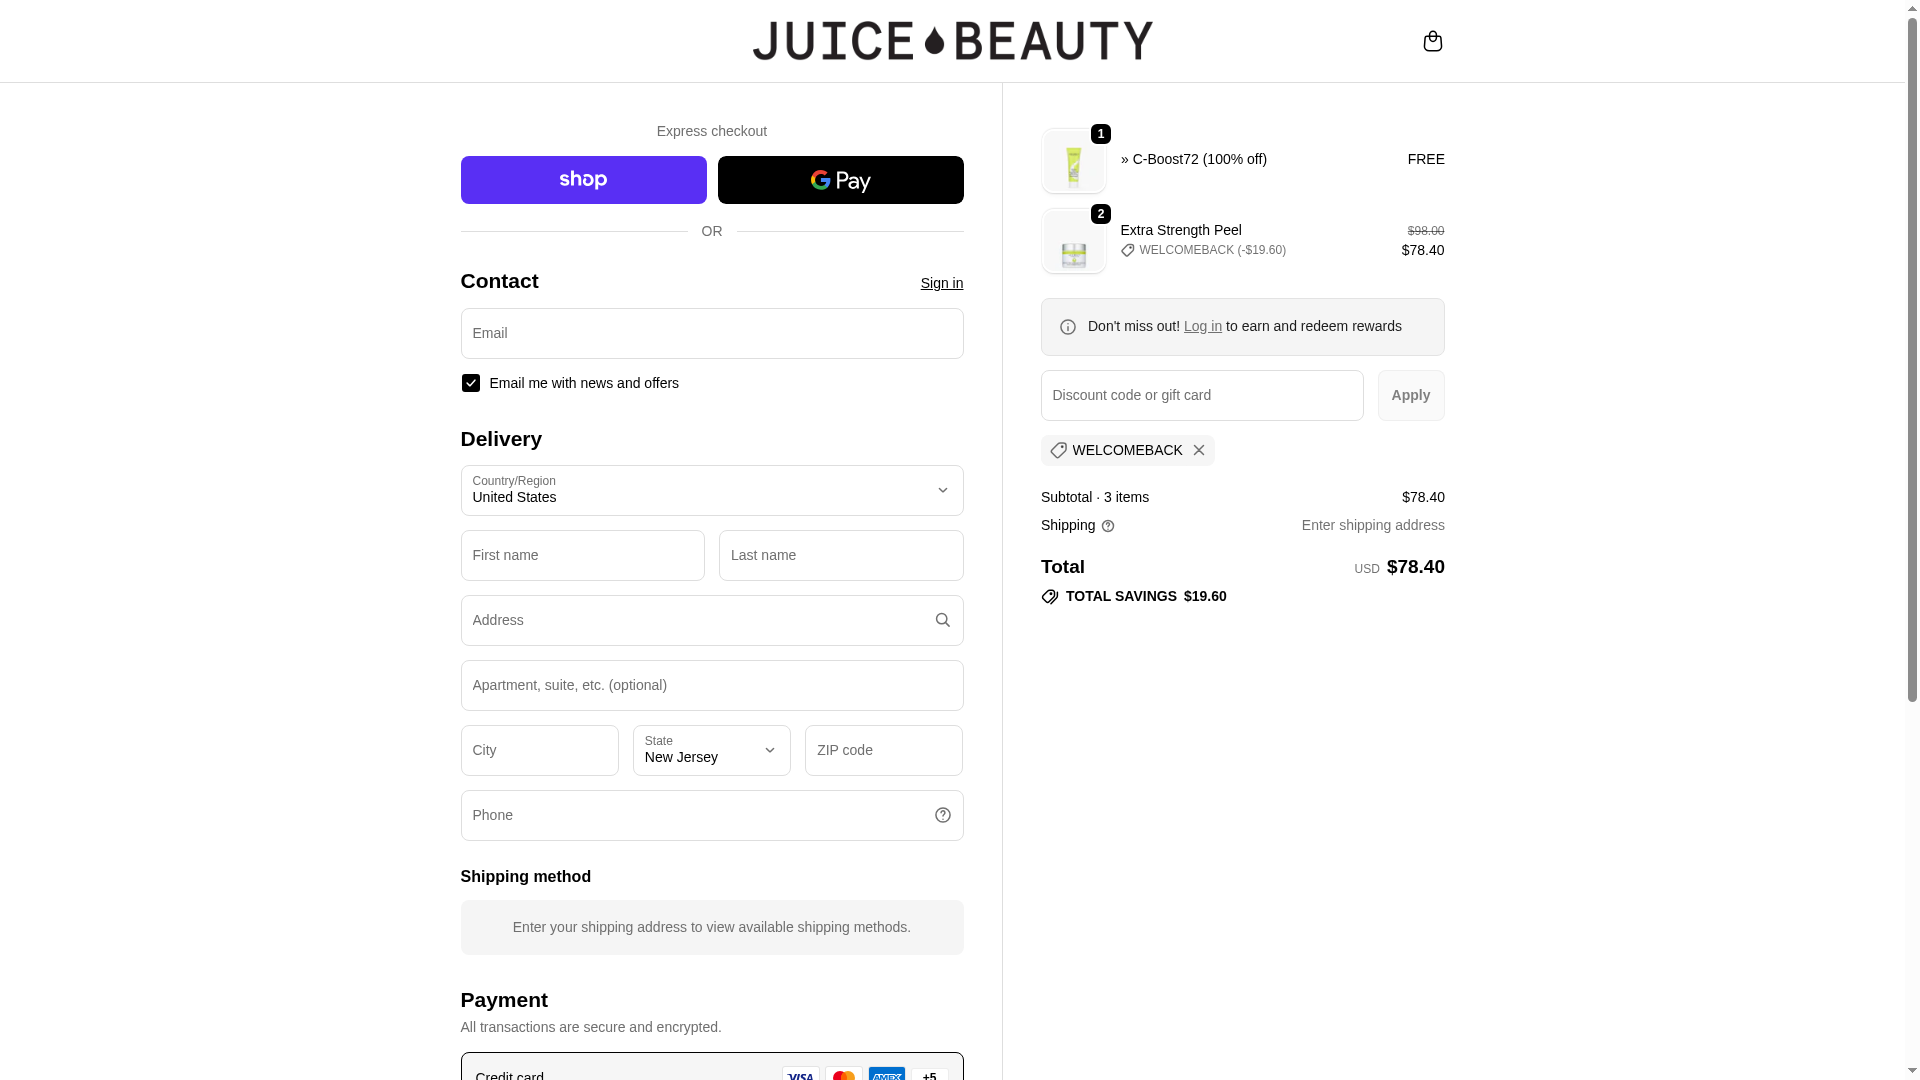The height and width of the screenshot is (1080, 1920).
Task: Open the State dropdown showing New Jersey
Action: 711,750
